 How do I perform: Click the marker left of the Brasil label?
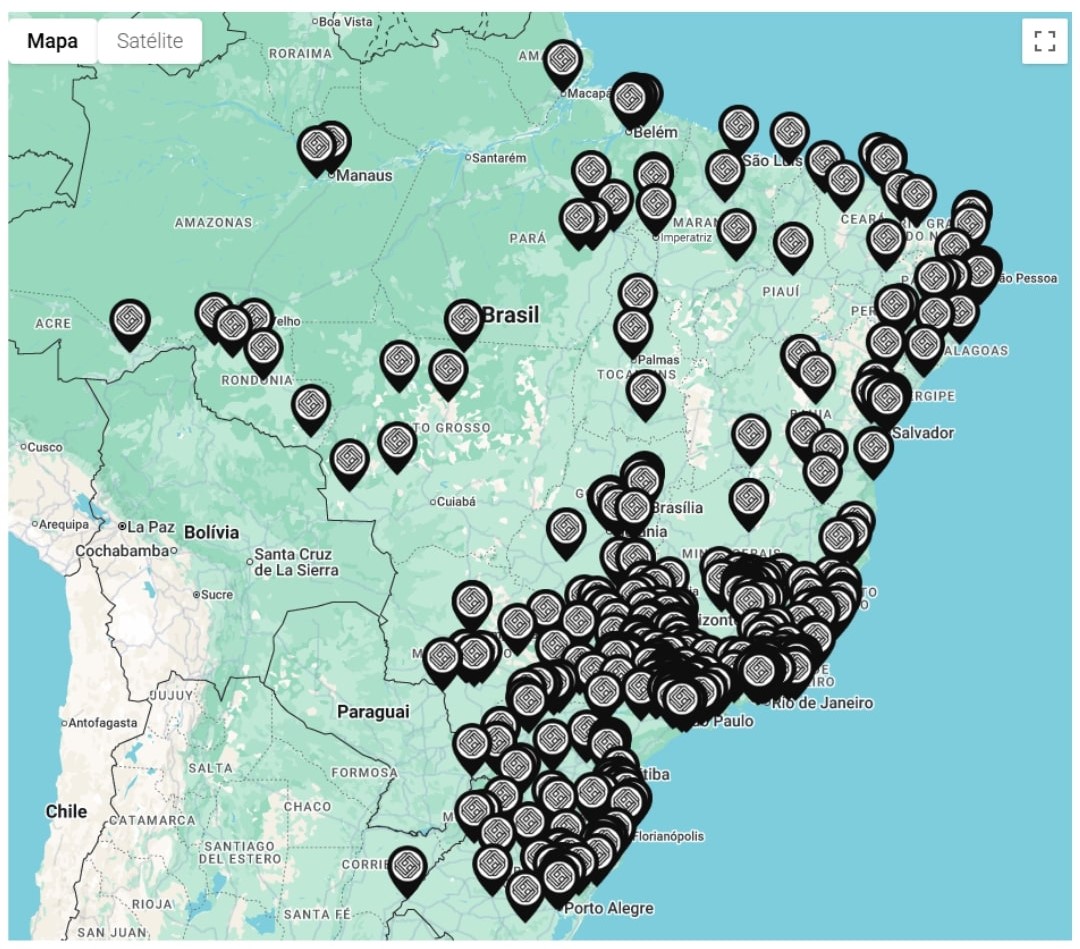(x=463, y=321)
